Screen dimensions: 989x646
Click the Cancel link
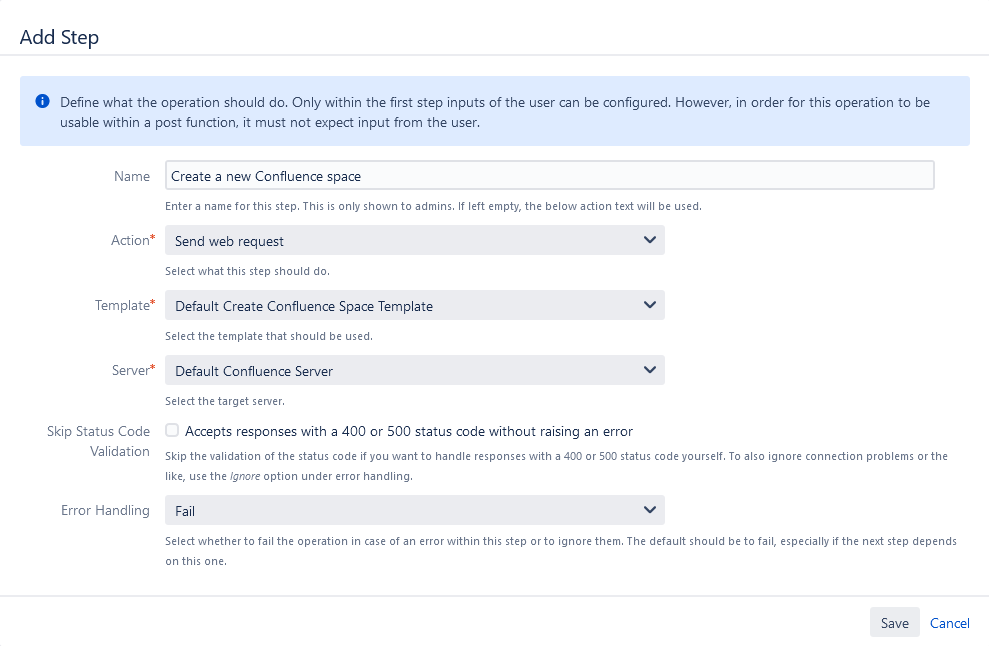(x=949, y=623)
